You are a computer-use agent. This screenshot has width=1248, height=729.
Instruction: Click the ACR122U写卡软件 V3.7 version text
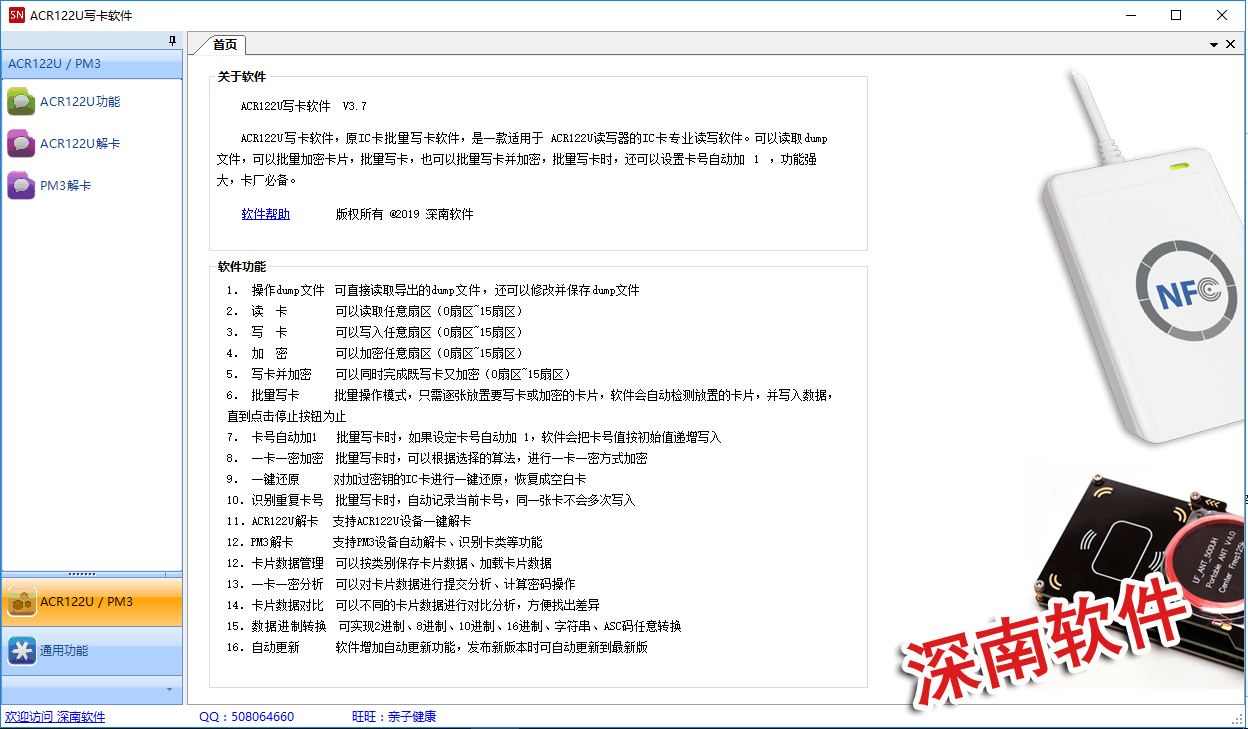coord(304,106)
